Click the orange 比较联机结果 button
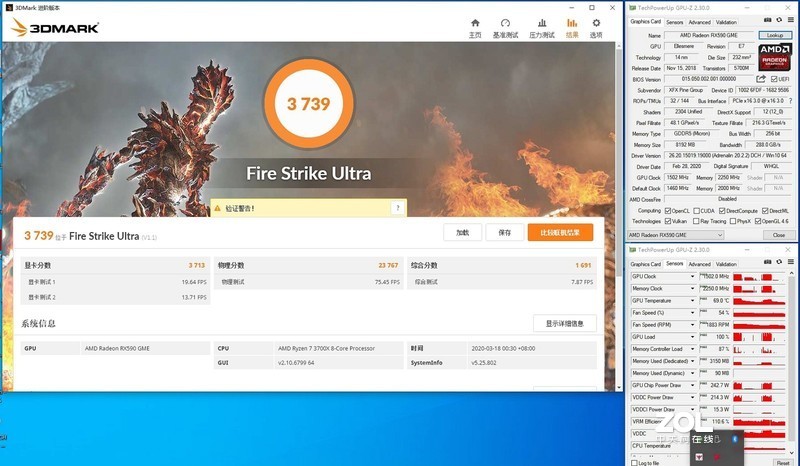This screenshot has height=466, width=800. coord(560,233)
